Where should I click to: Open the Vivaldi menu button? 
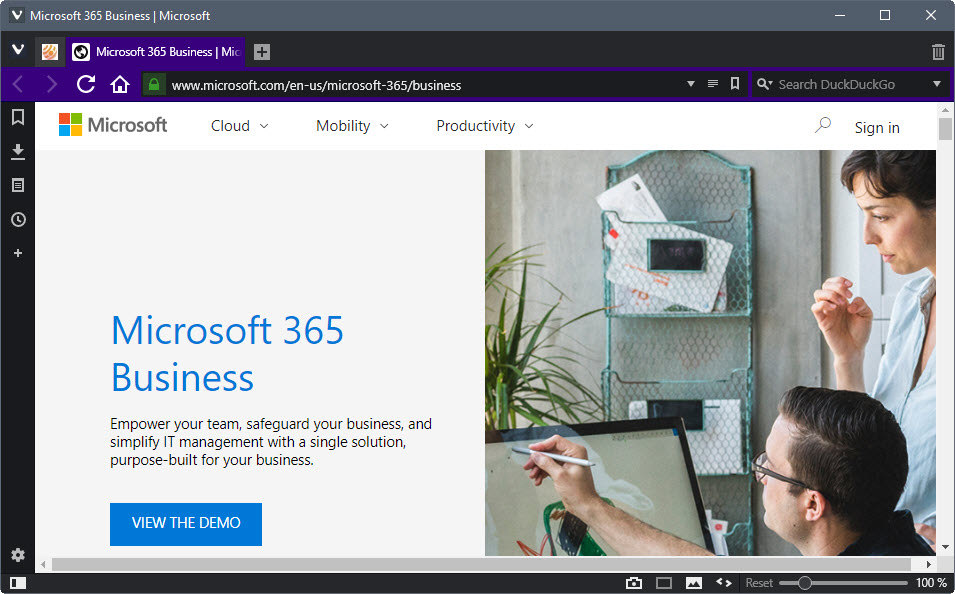pos(18,50)
